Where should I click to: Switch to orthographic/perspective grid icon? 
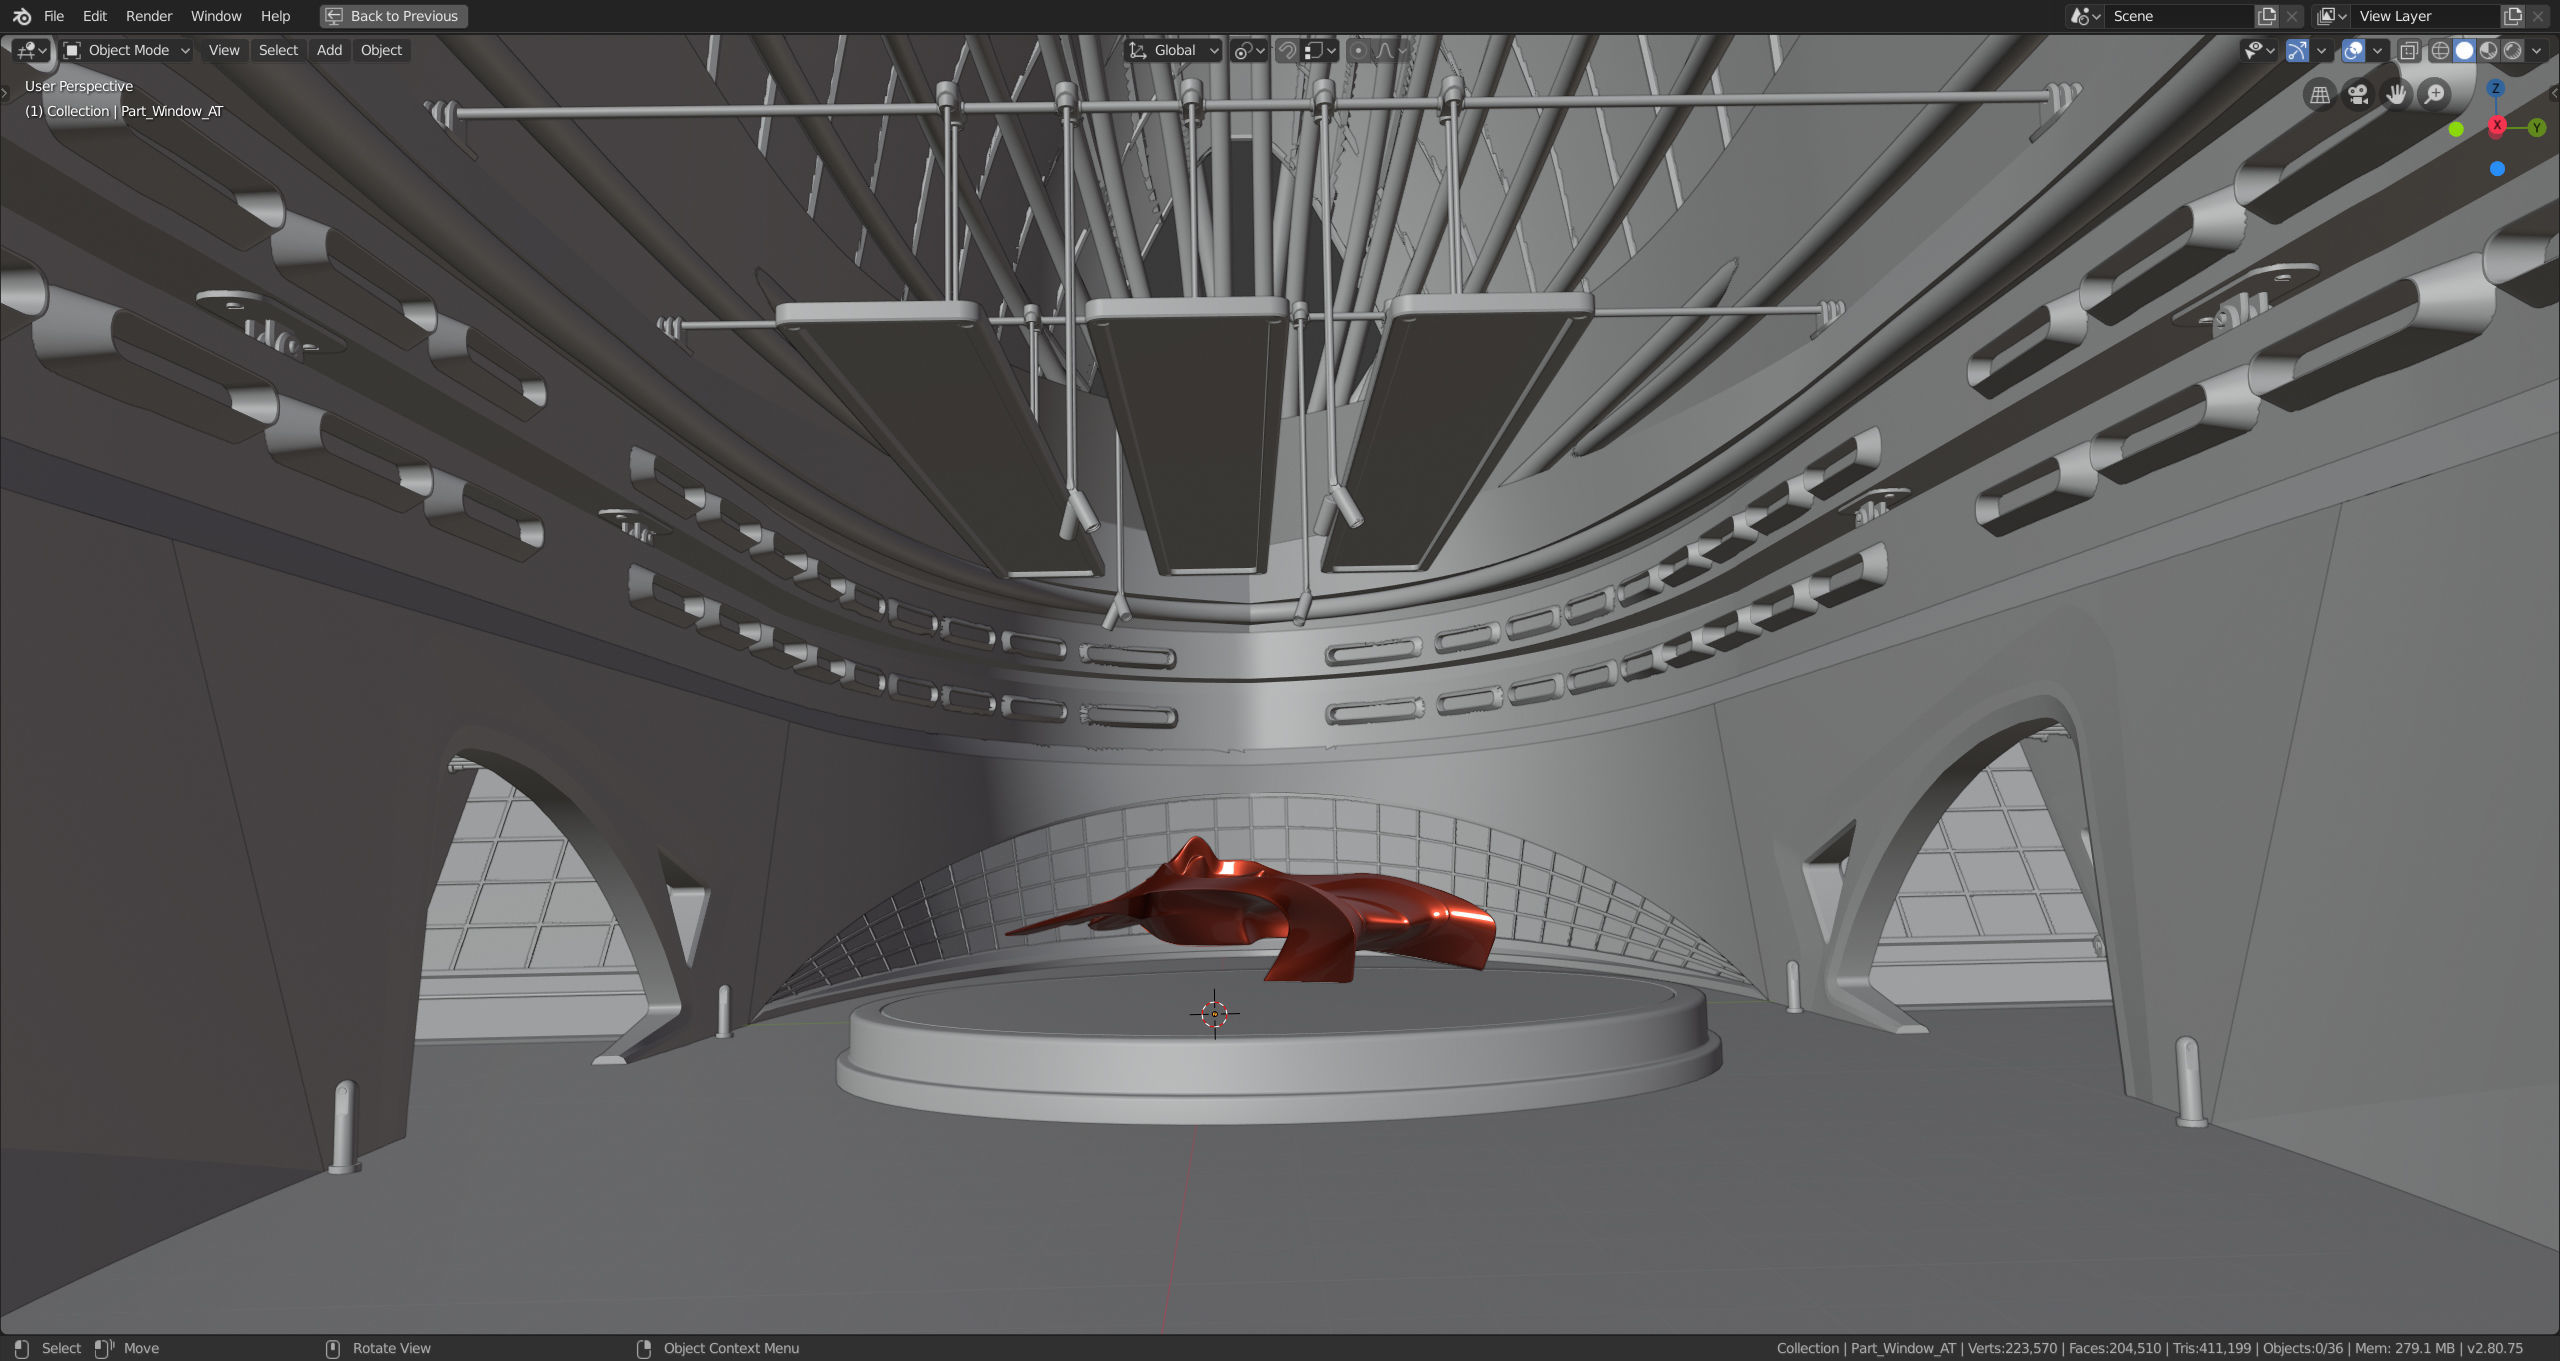(2320, 95)
